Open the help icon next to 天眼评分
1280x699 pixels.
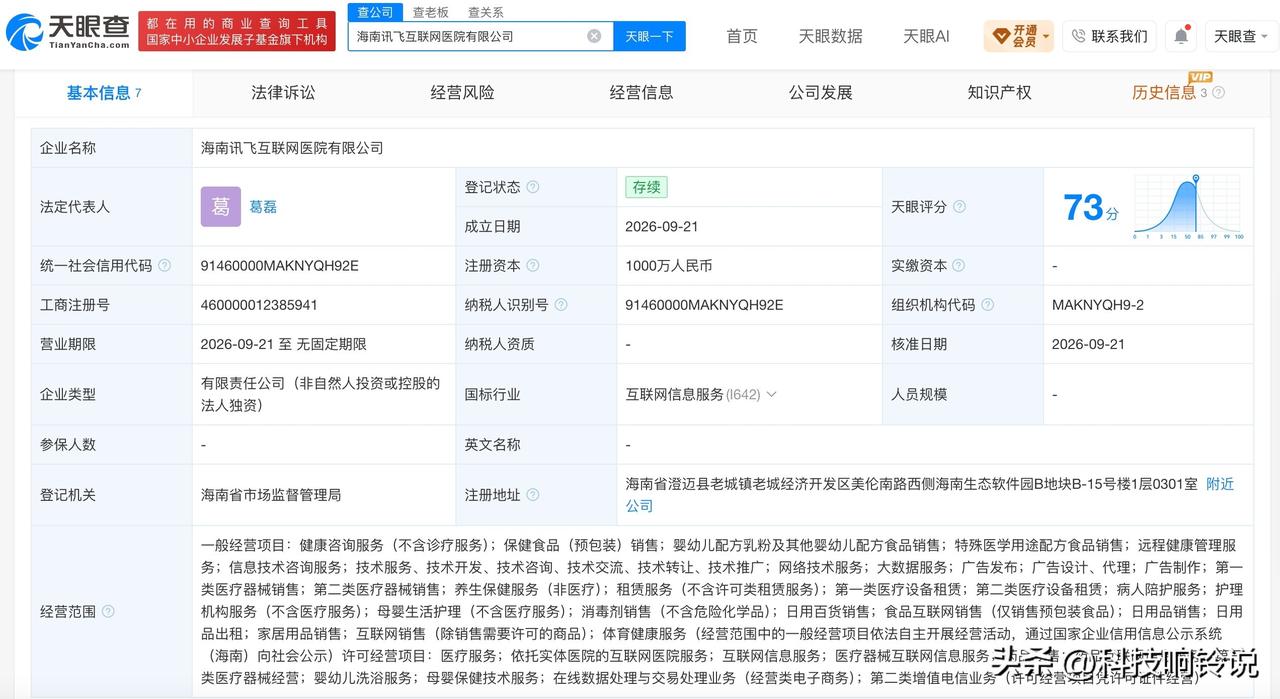click(959, 207)
